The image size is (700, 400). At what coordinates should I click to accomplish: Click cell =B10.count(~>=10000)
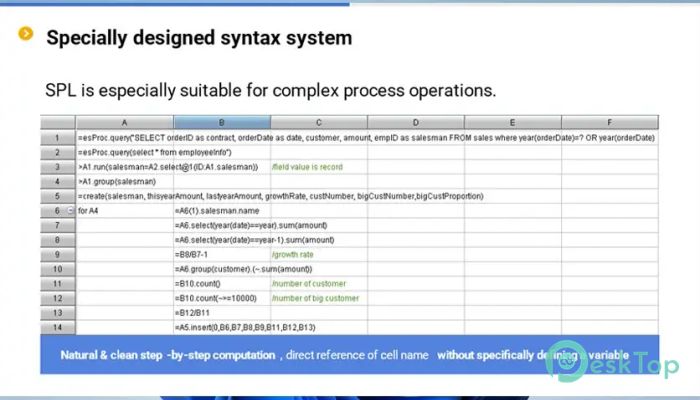tap(222, 298)
